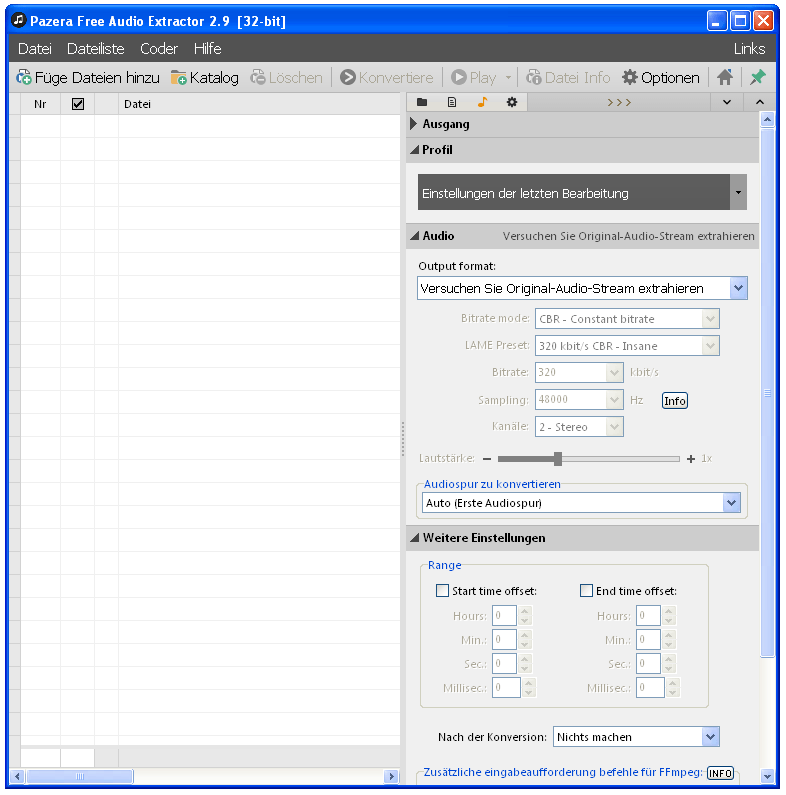The image size is (786, 795).
Task: Start conversion with the Konvertiere button
Action: 387,78
